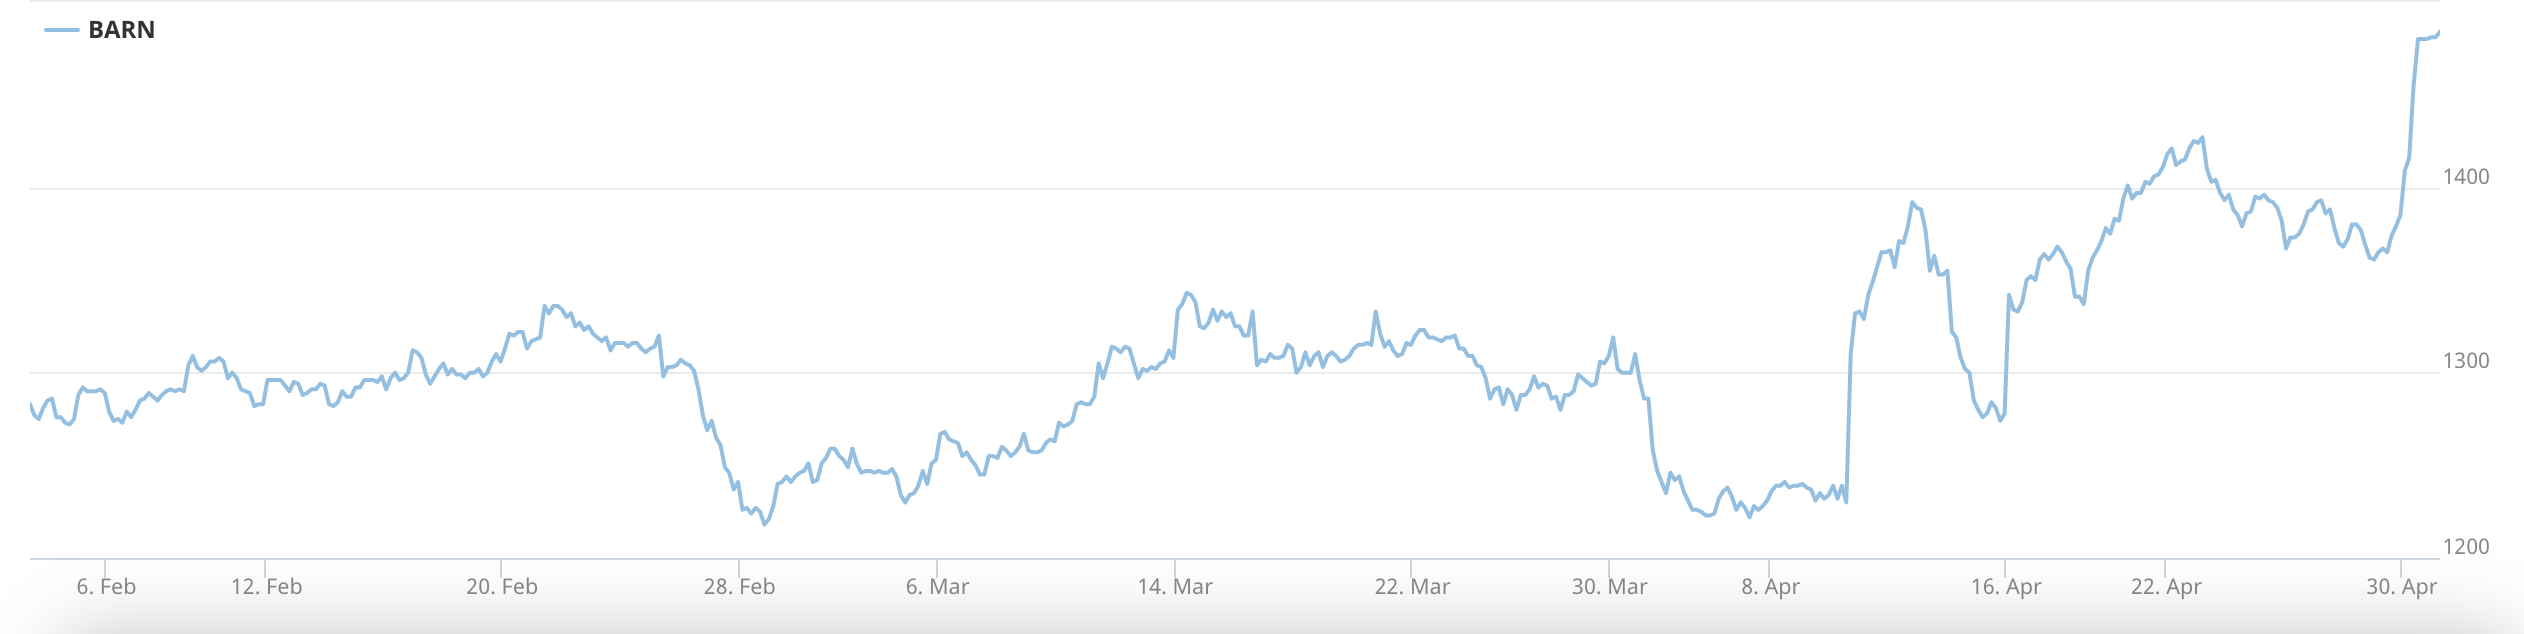This screenshot has width=2524, height=634.
Task: Click the 1400 price axis label
Action: pos(2466,177)
